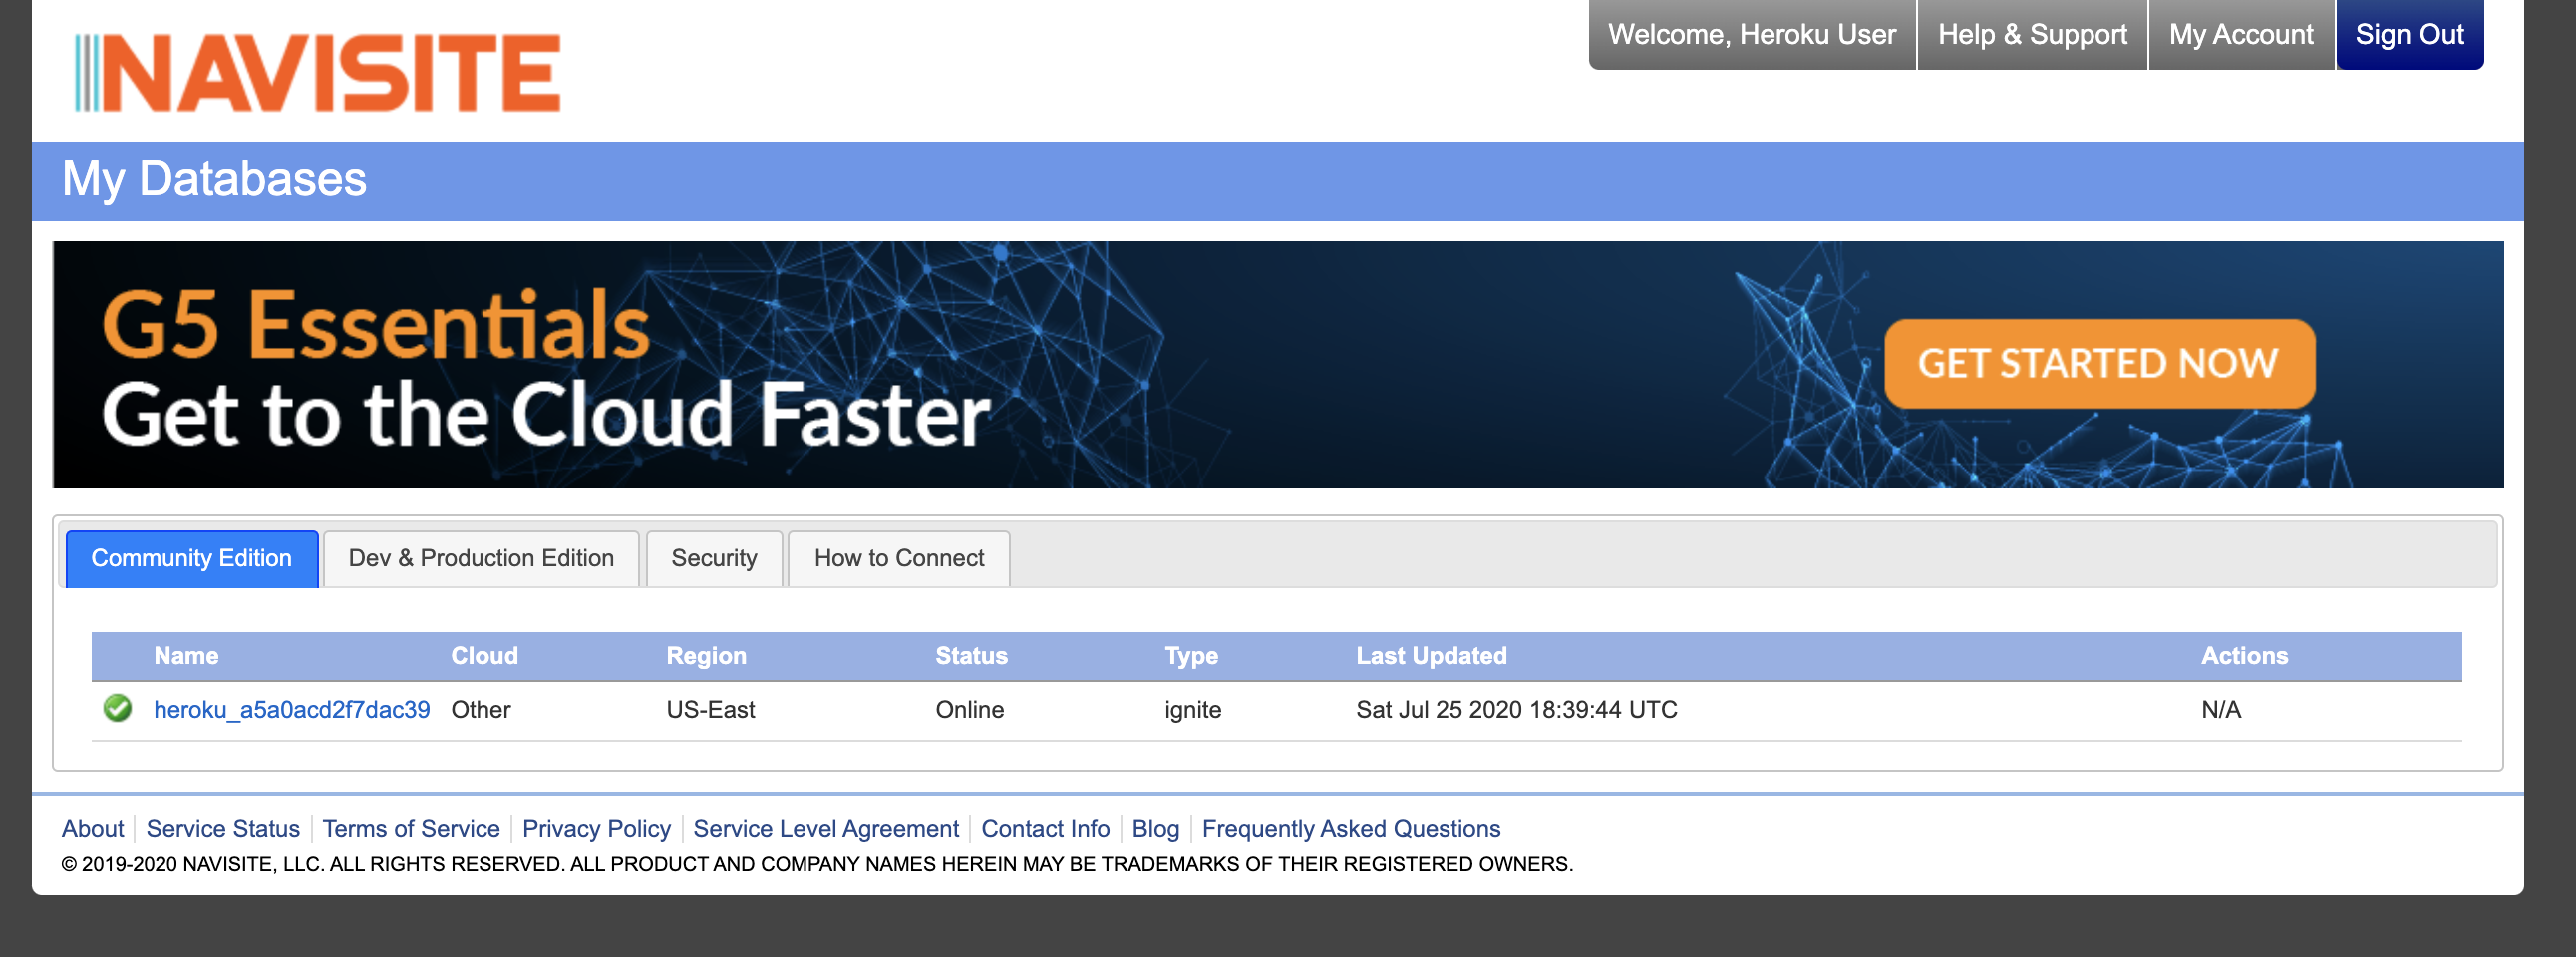
Task: Open My Account page
Action: (2241, 34)
